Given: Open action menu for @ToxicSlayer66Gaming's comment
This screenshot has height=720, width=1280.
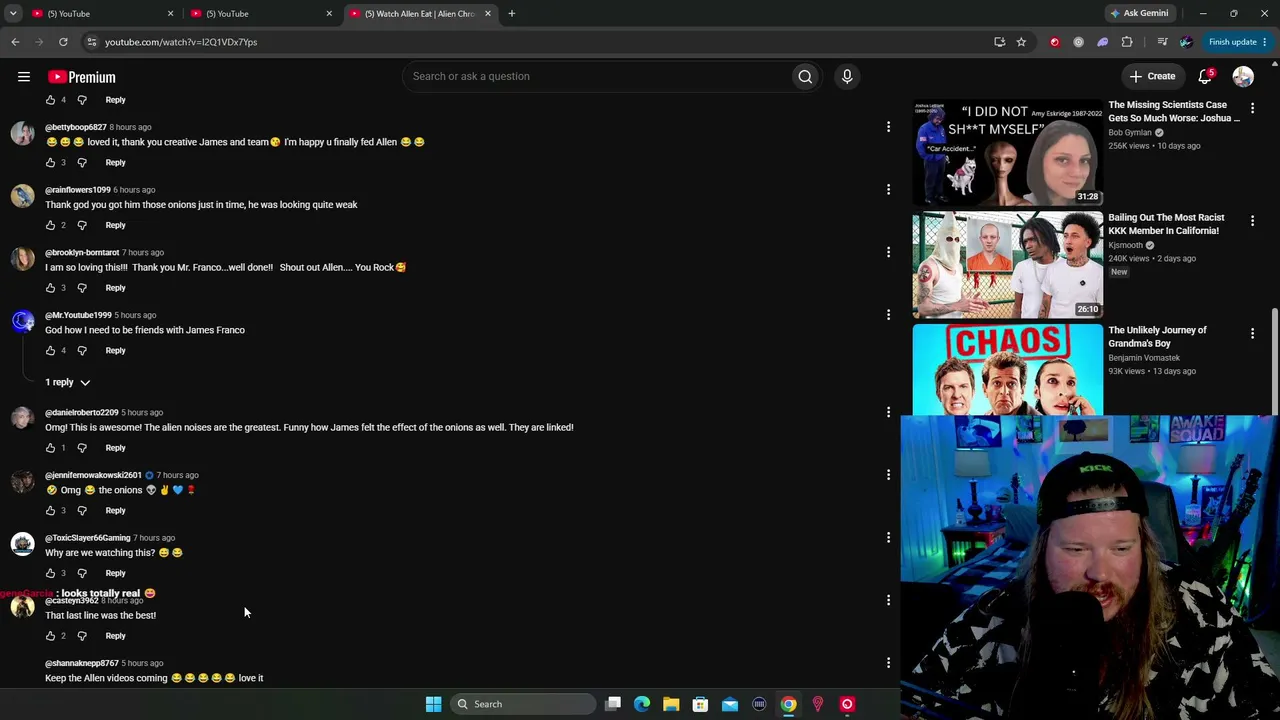Looking at the screenshot, I should pos(888,538).
